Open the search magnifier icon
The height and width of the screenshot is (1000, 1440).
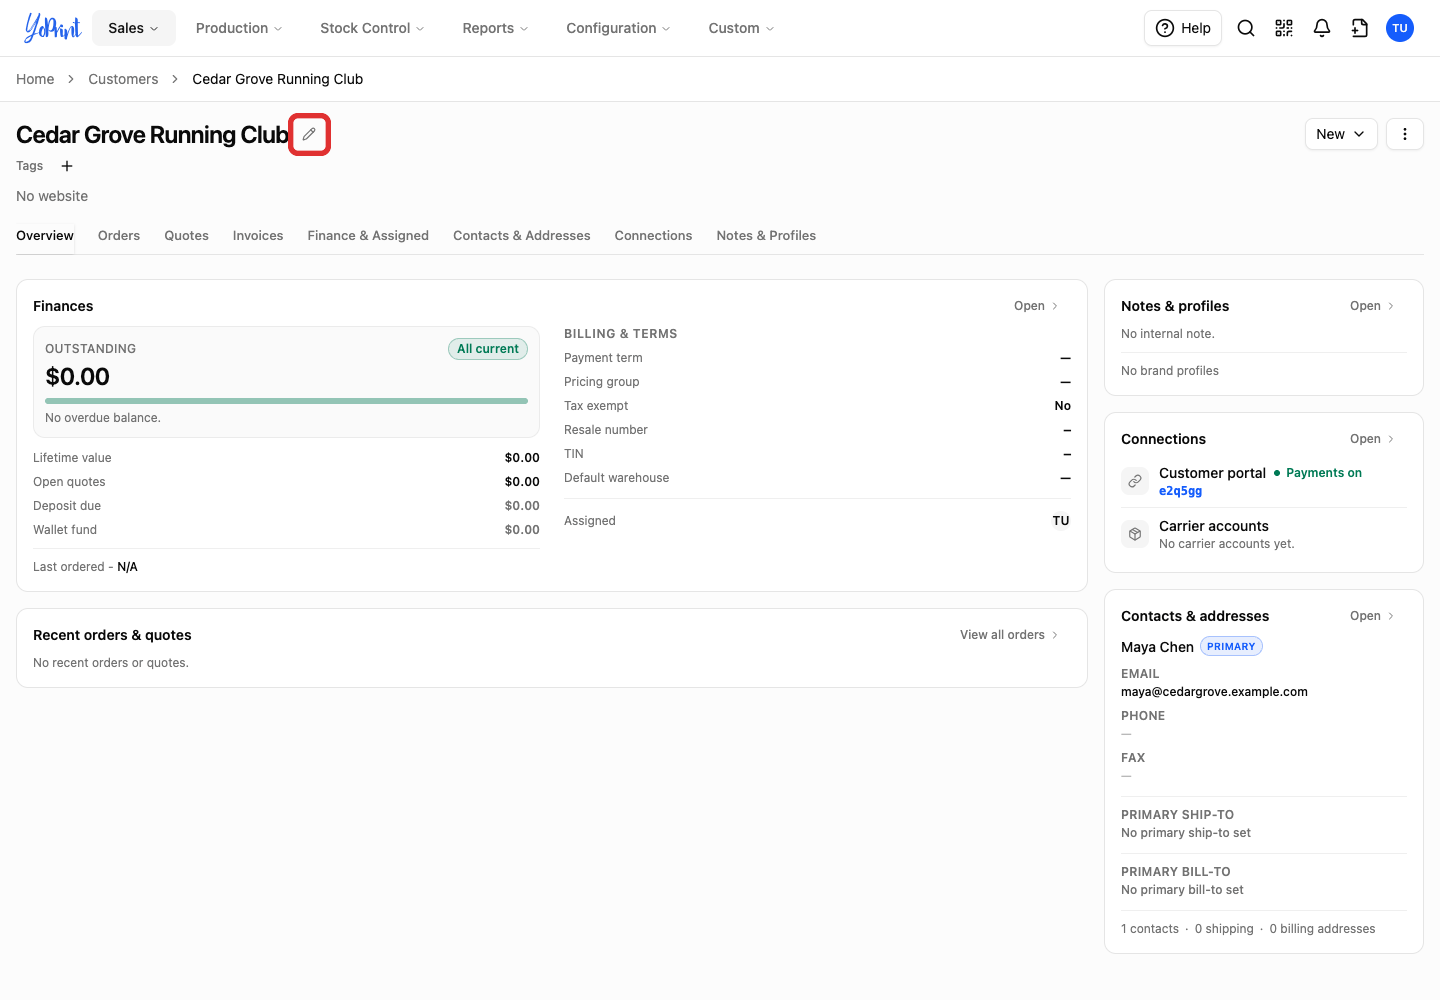(x=1246, y=28)
